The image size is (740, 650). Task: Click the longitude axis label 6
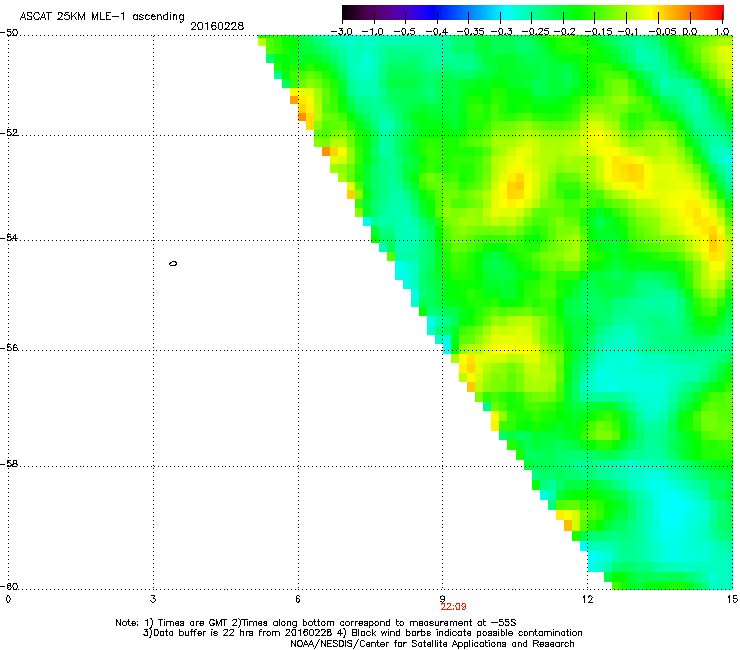[298, 599]
